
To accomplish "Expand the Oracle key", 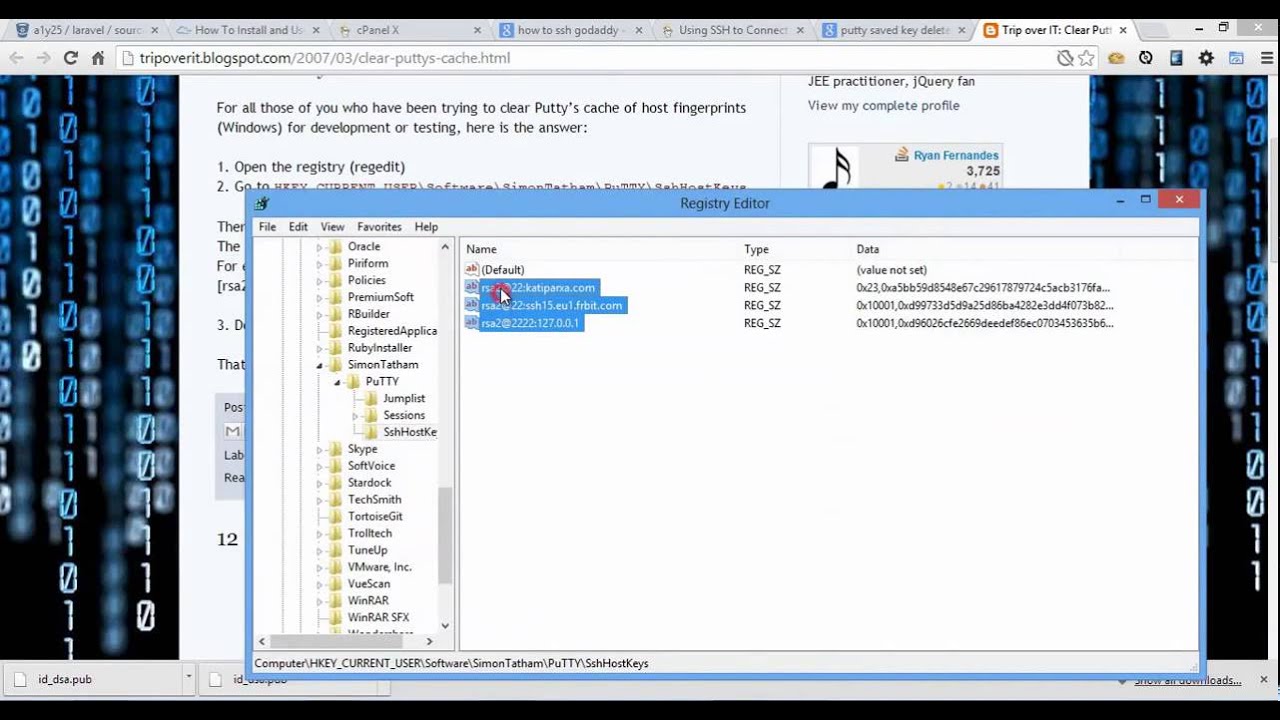I will pos(320,247).
